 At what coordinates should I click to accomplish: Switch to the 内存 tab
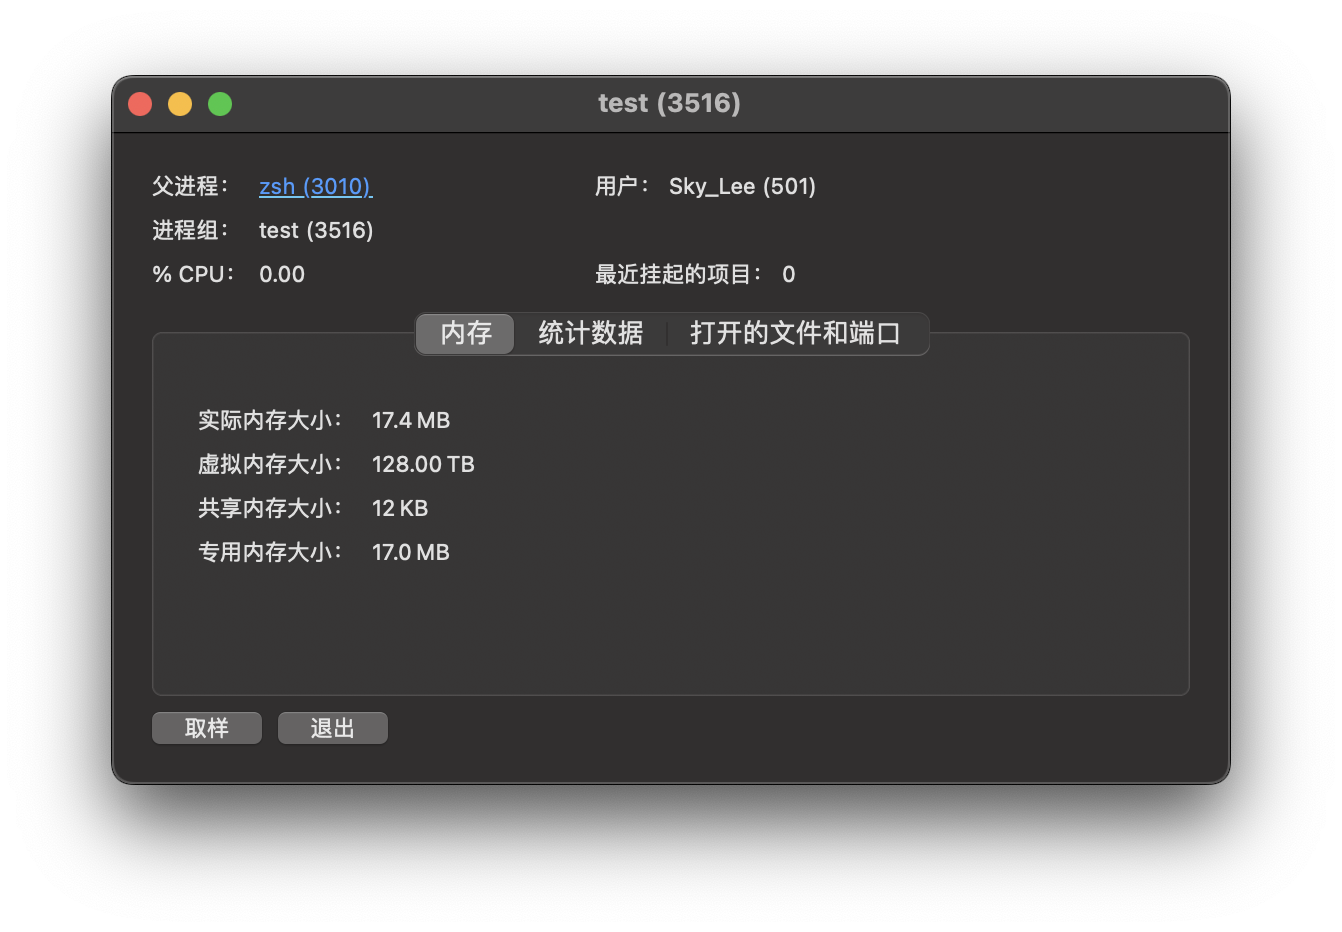click(x=466, y=333)
